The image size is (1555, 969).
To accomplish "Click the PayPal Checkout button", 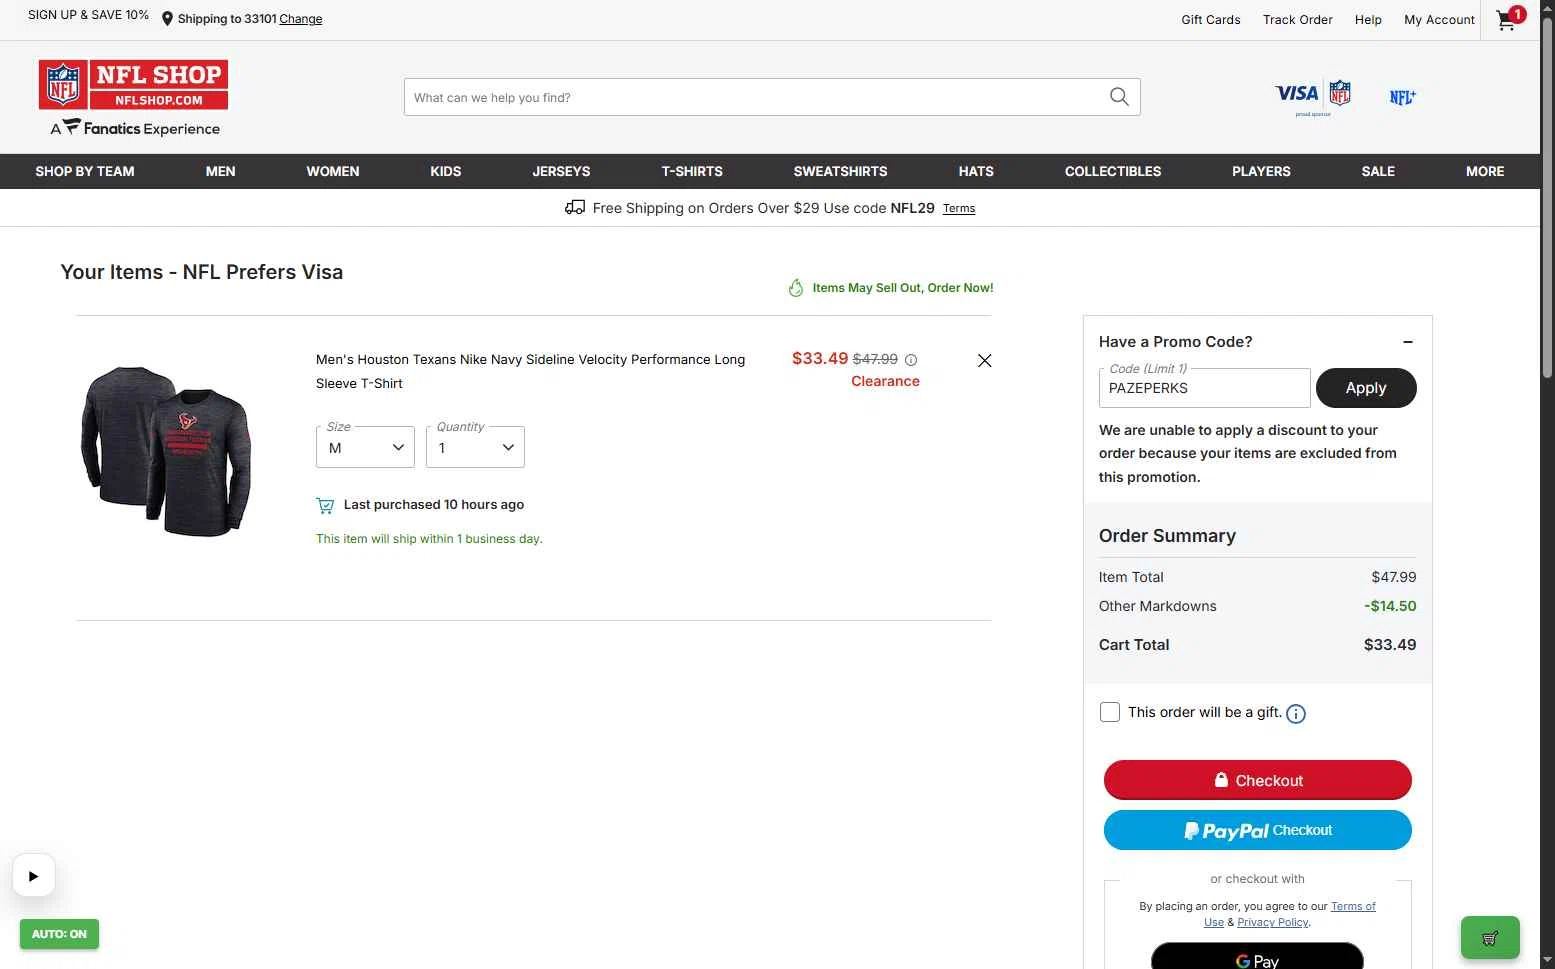I will coord(1258,830).
